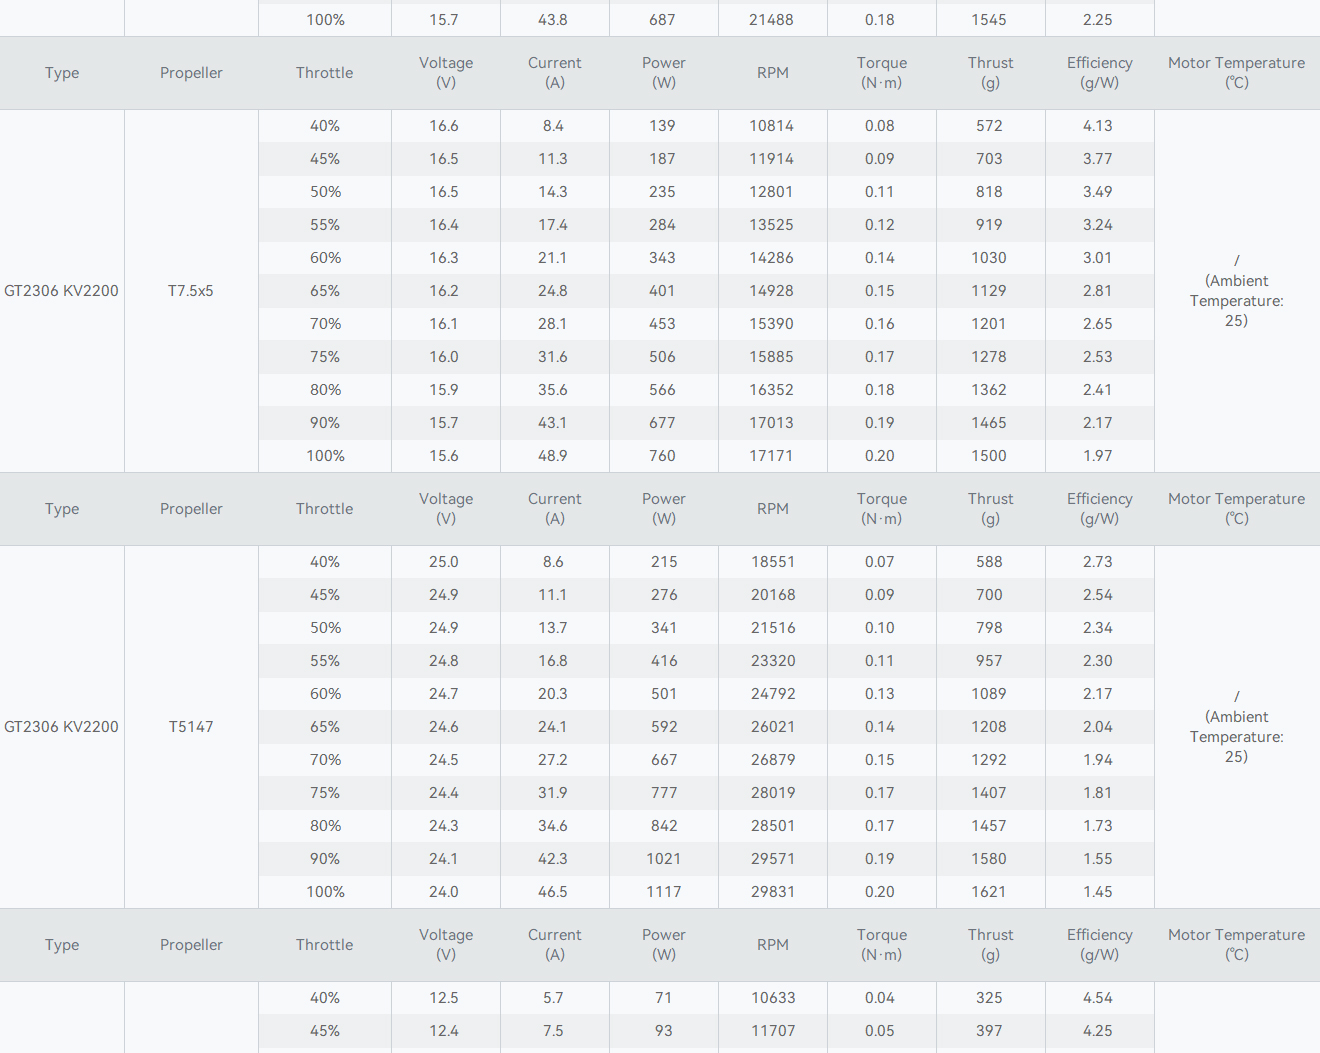Select voltage value 25.0
The image size is (1320, 1053).
click(x=444, y=562)
